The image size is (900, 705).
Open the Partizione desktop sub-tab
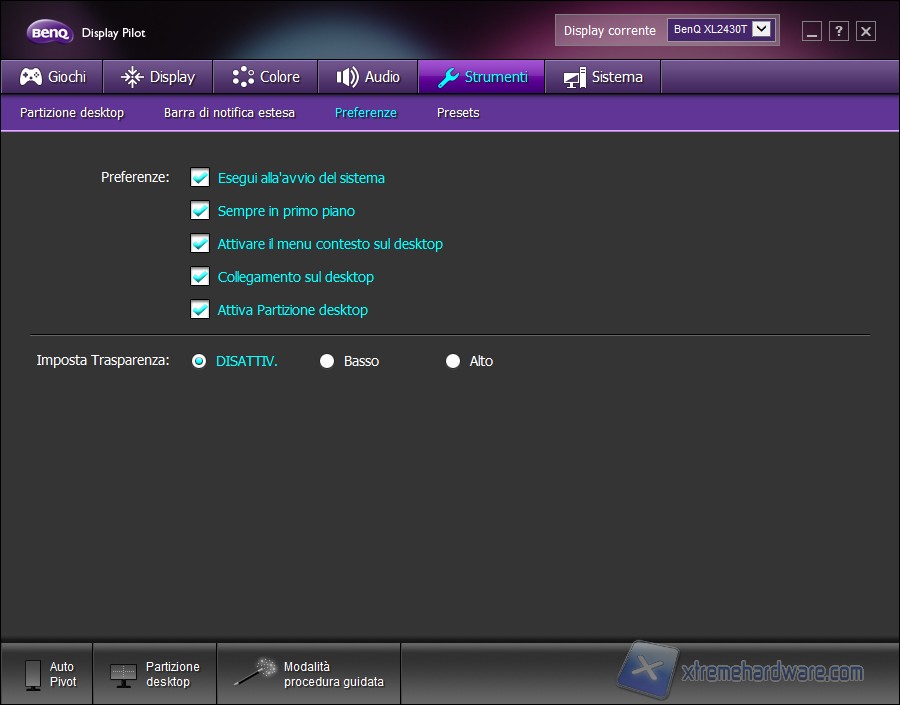[72, 113]
